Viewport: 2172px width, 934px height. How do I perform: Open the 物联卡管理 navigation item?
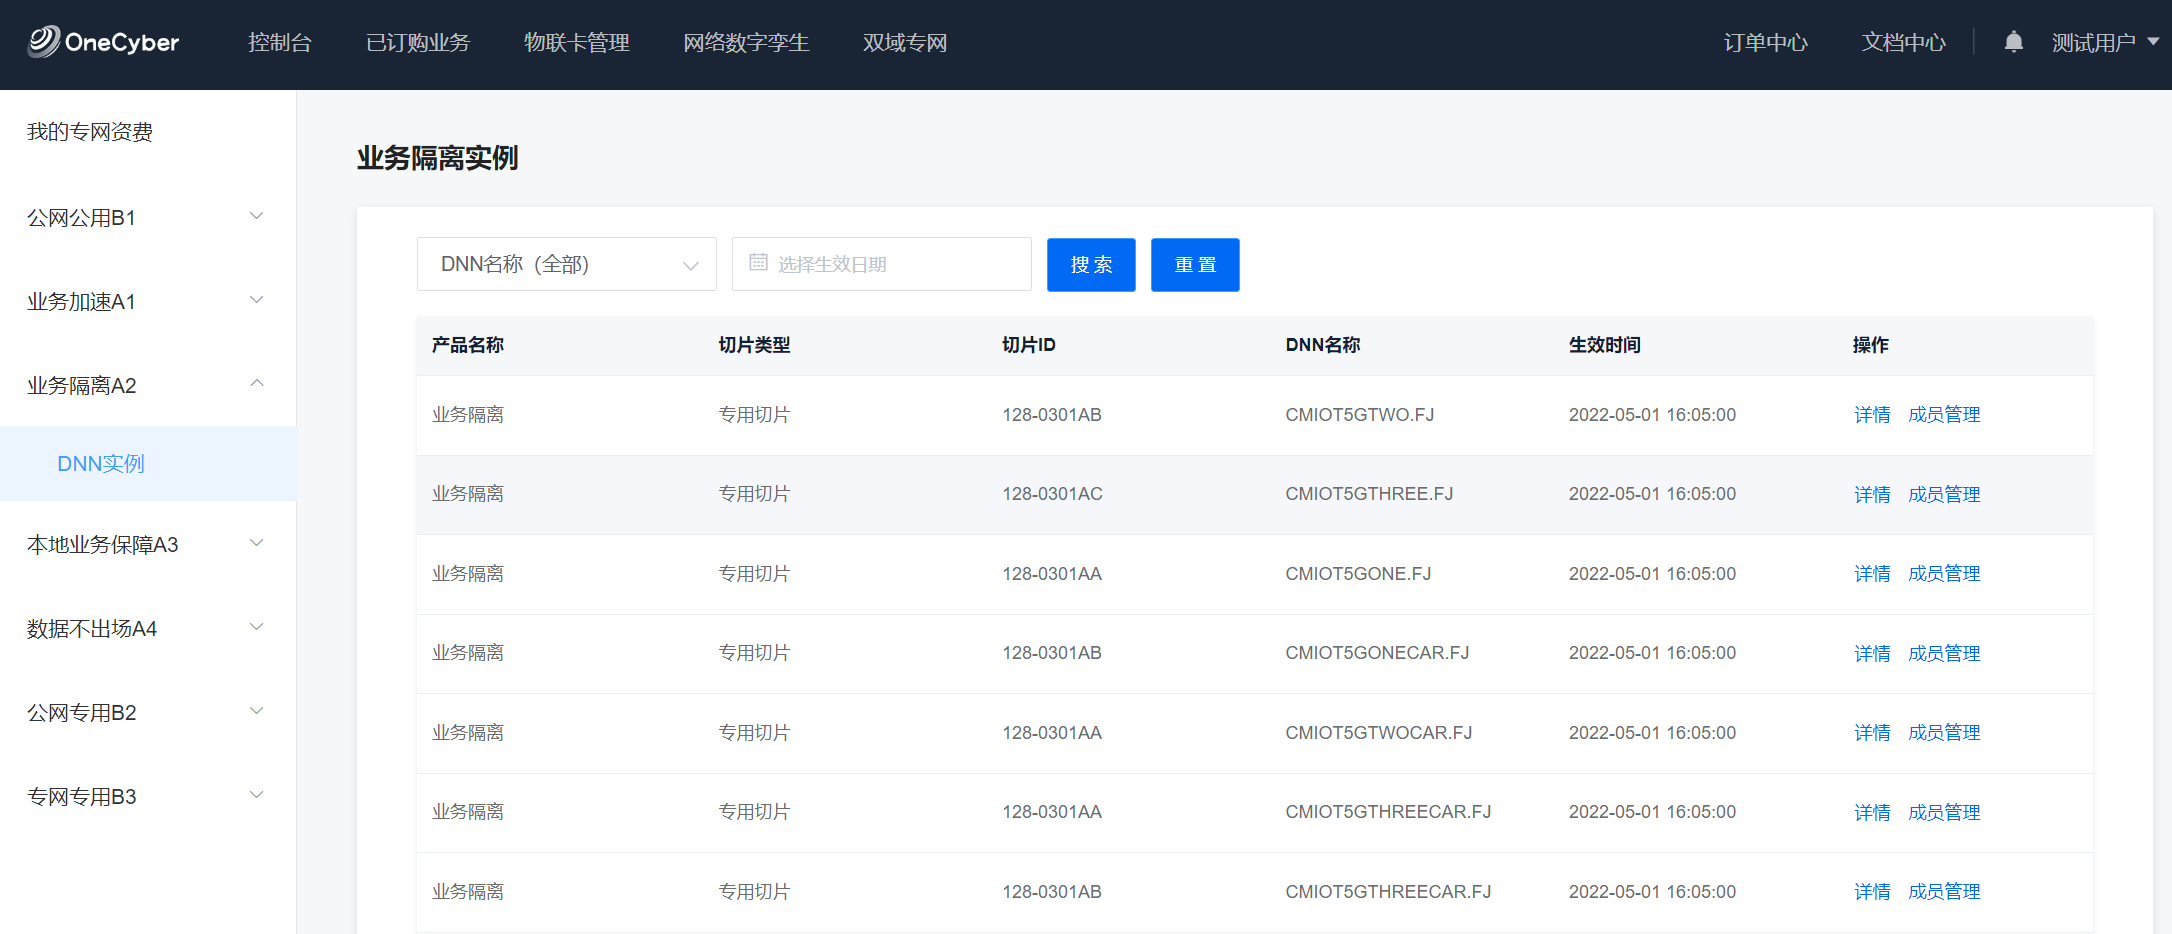[x=576, y=42]
